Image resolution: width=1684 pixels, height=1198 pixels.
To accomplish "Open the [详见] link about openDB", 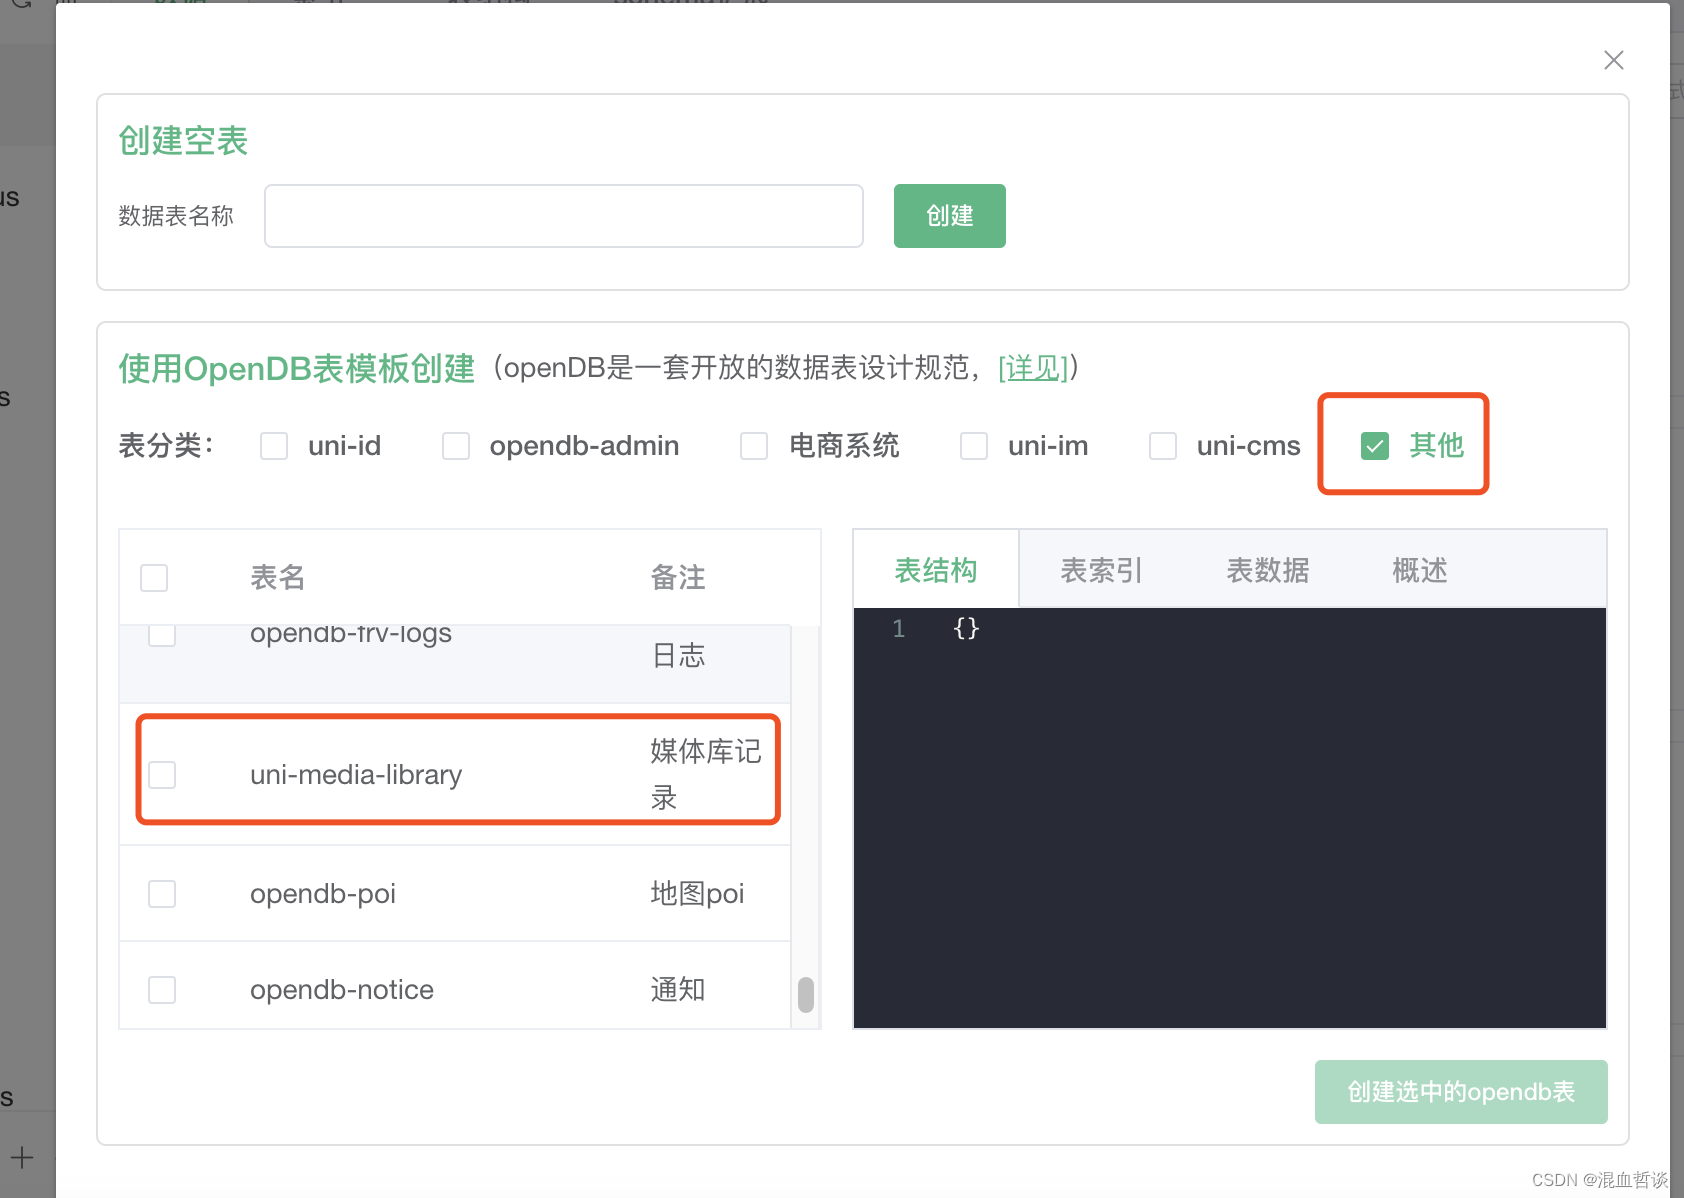I will tap(1033, 368).
